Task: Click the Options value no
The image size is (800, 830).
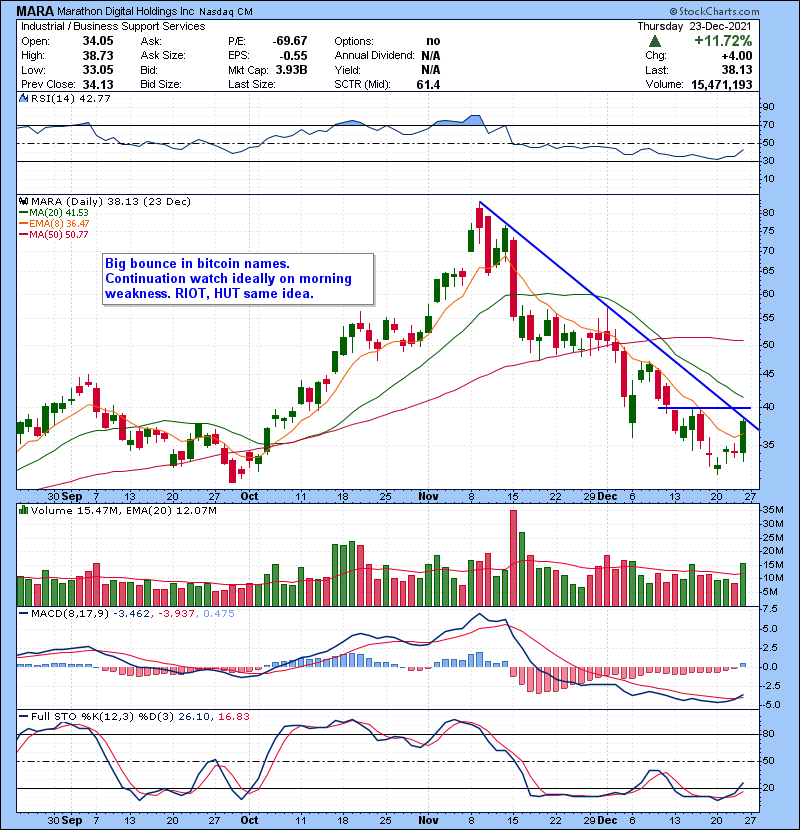Action: (x=433, y=41)
